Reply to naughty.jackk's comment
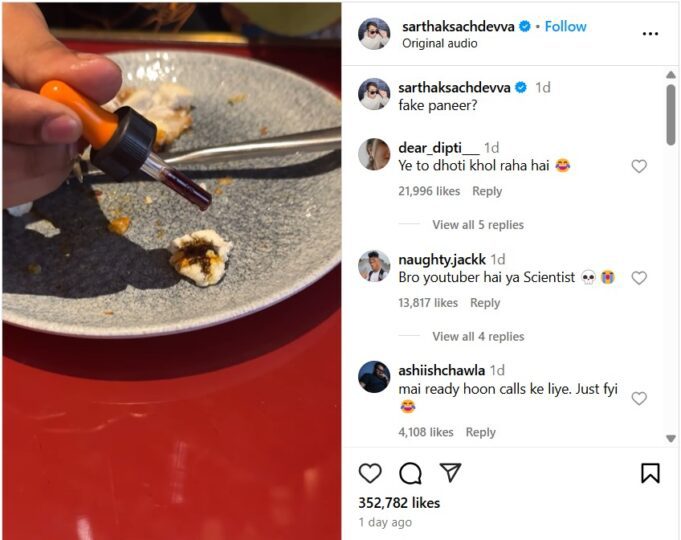Image resolution: width=681 pixels, height=540 pixels. (485, 303)
